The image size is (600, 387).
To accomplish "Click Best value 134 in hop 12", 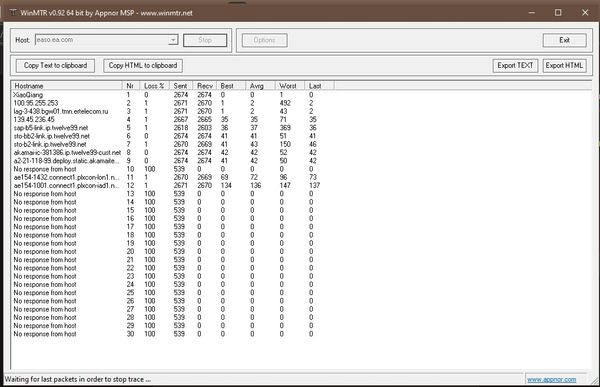I will [226, 185].
